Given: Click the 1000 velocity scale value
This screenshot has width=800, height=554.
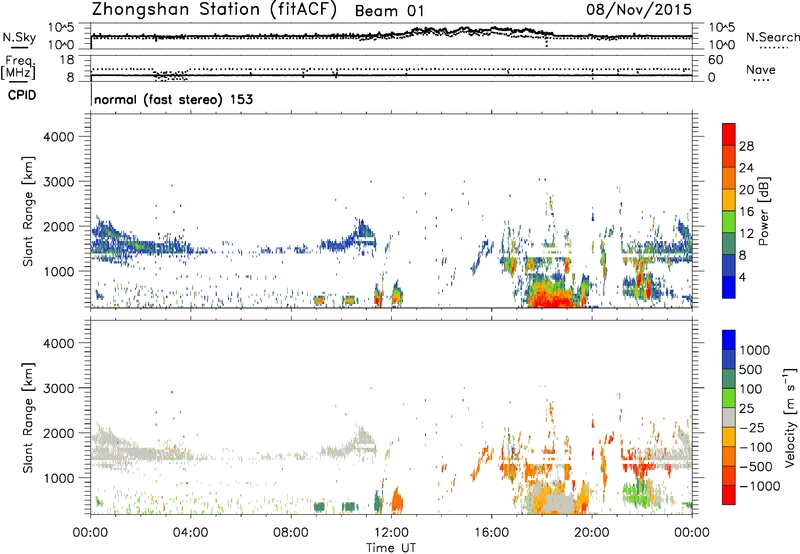Looking at the screenshot, I should [x=754, y=350].
